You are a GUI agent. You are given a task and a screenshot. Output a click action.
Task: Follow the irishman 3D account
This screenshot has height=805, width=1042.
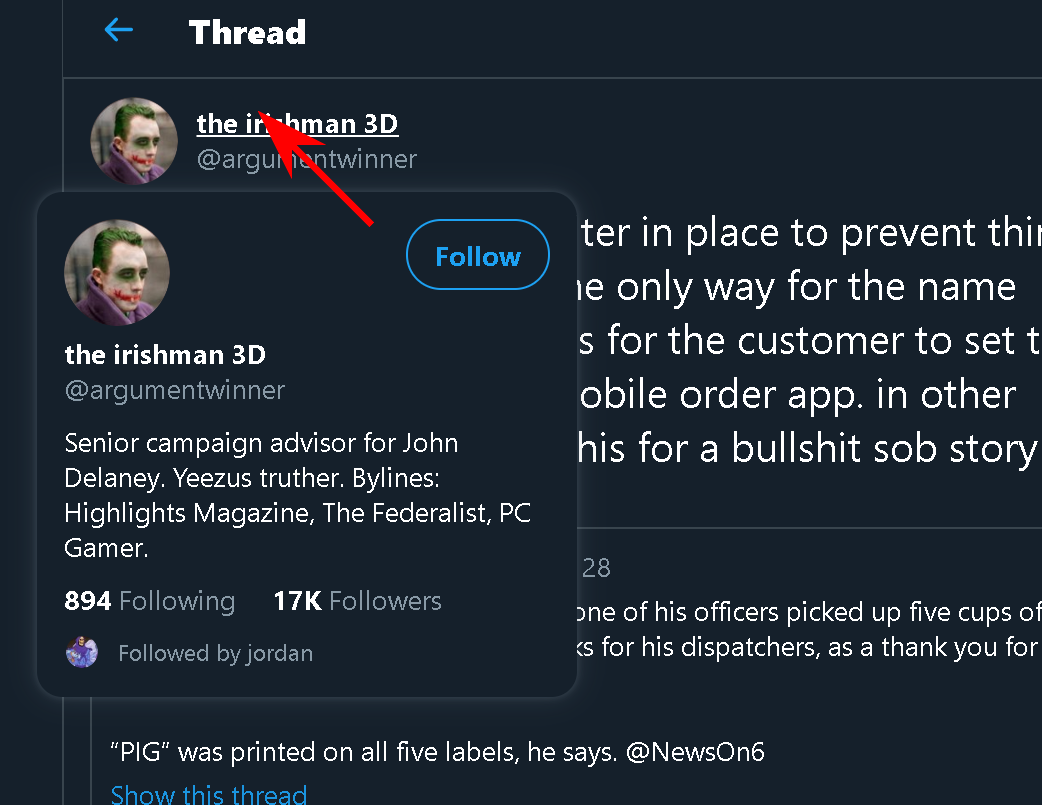click(477, 256)
